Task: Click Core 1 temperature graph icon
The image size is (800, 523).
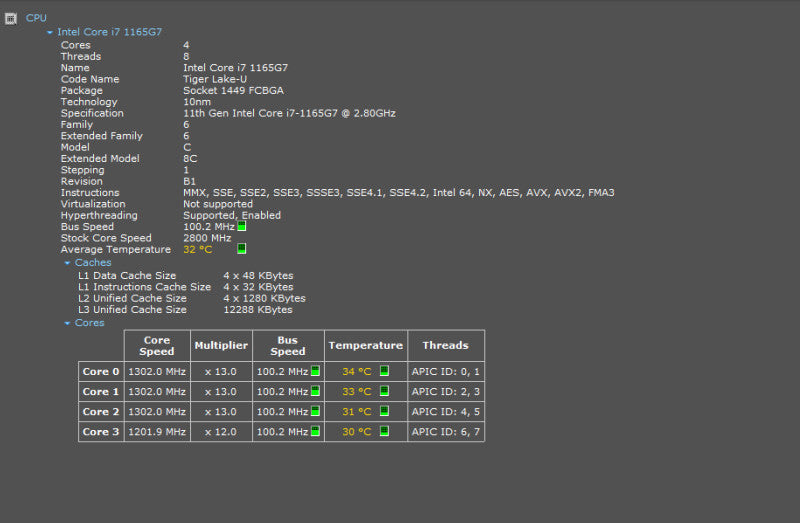Action: click(384, 391)
